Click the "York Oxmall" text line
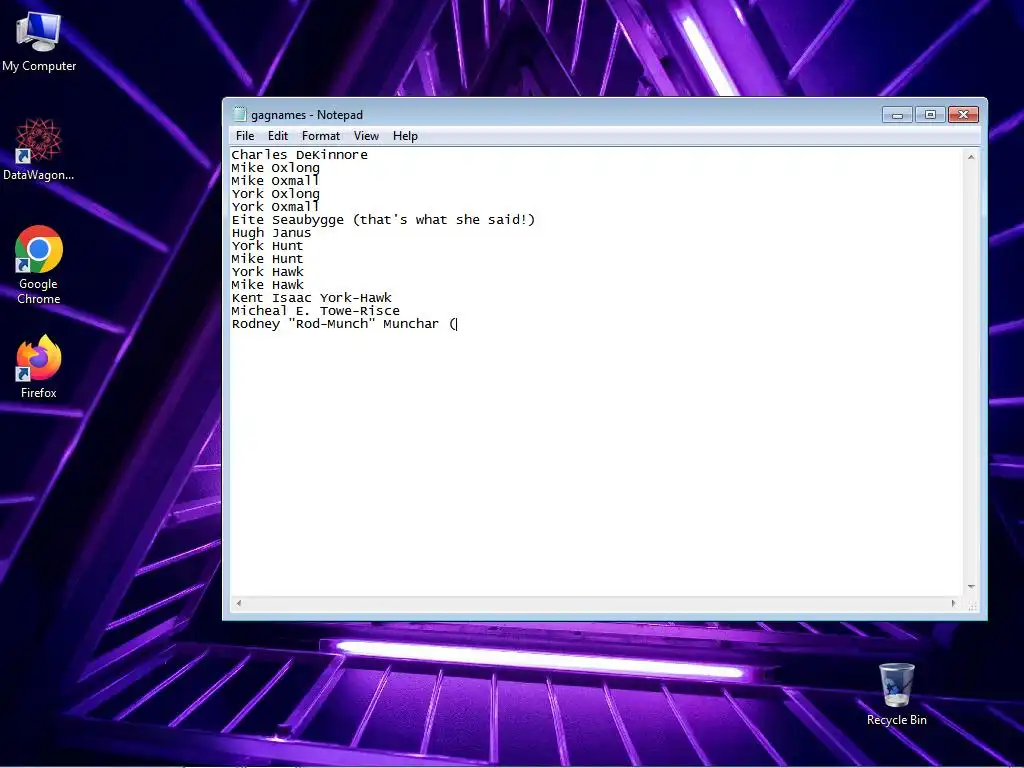The height and width of the screenshot is (768, 1024). click(276, 207)
